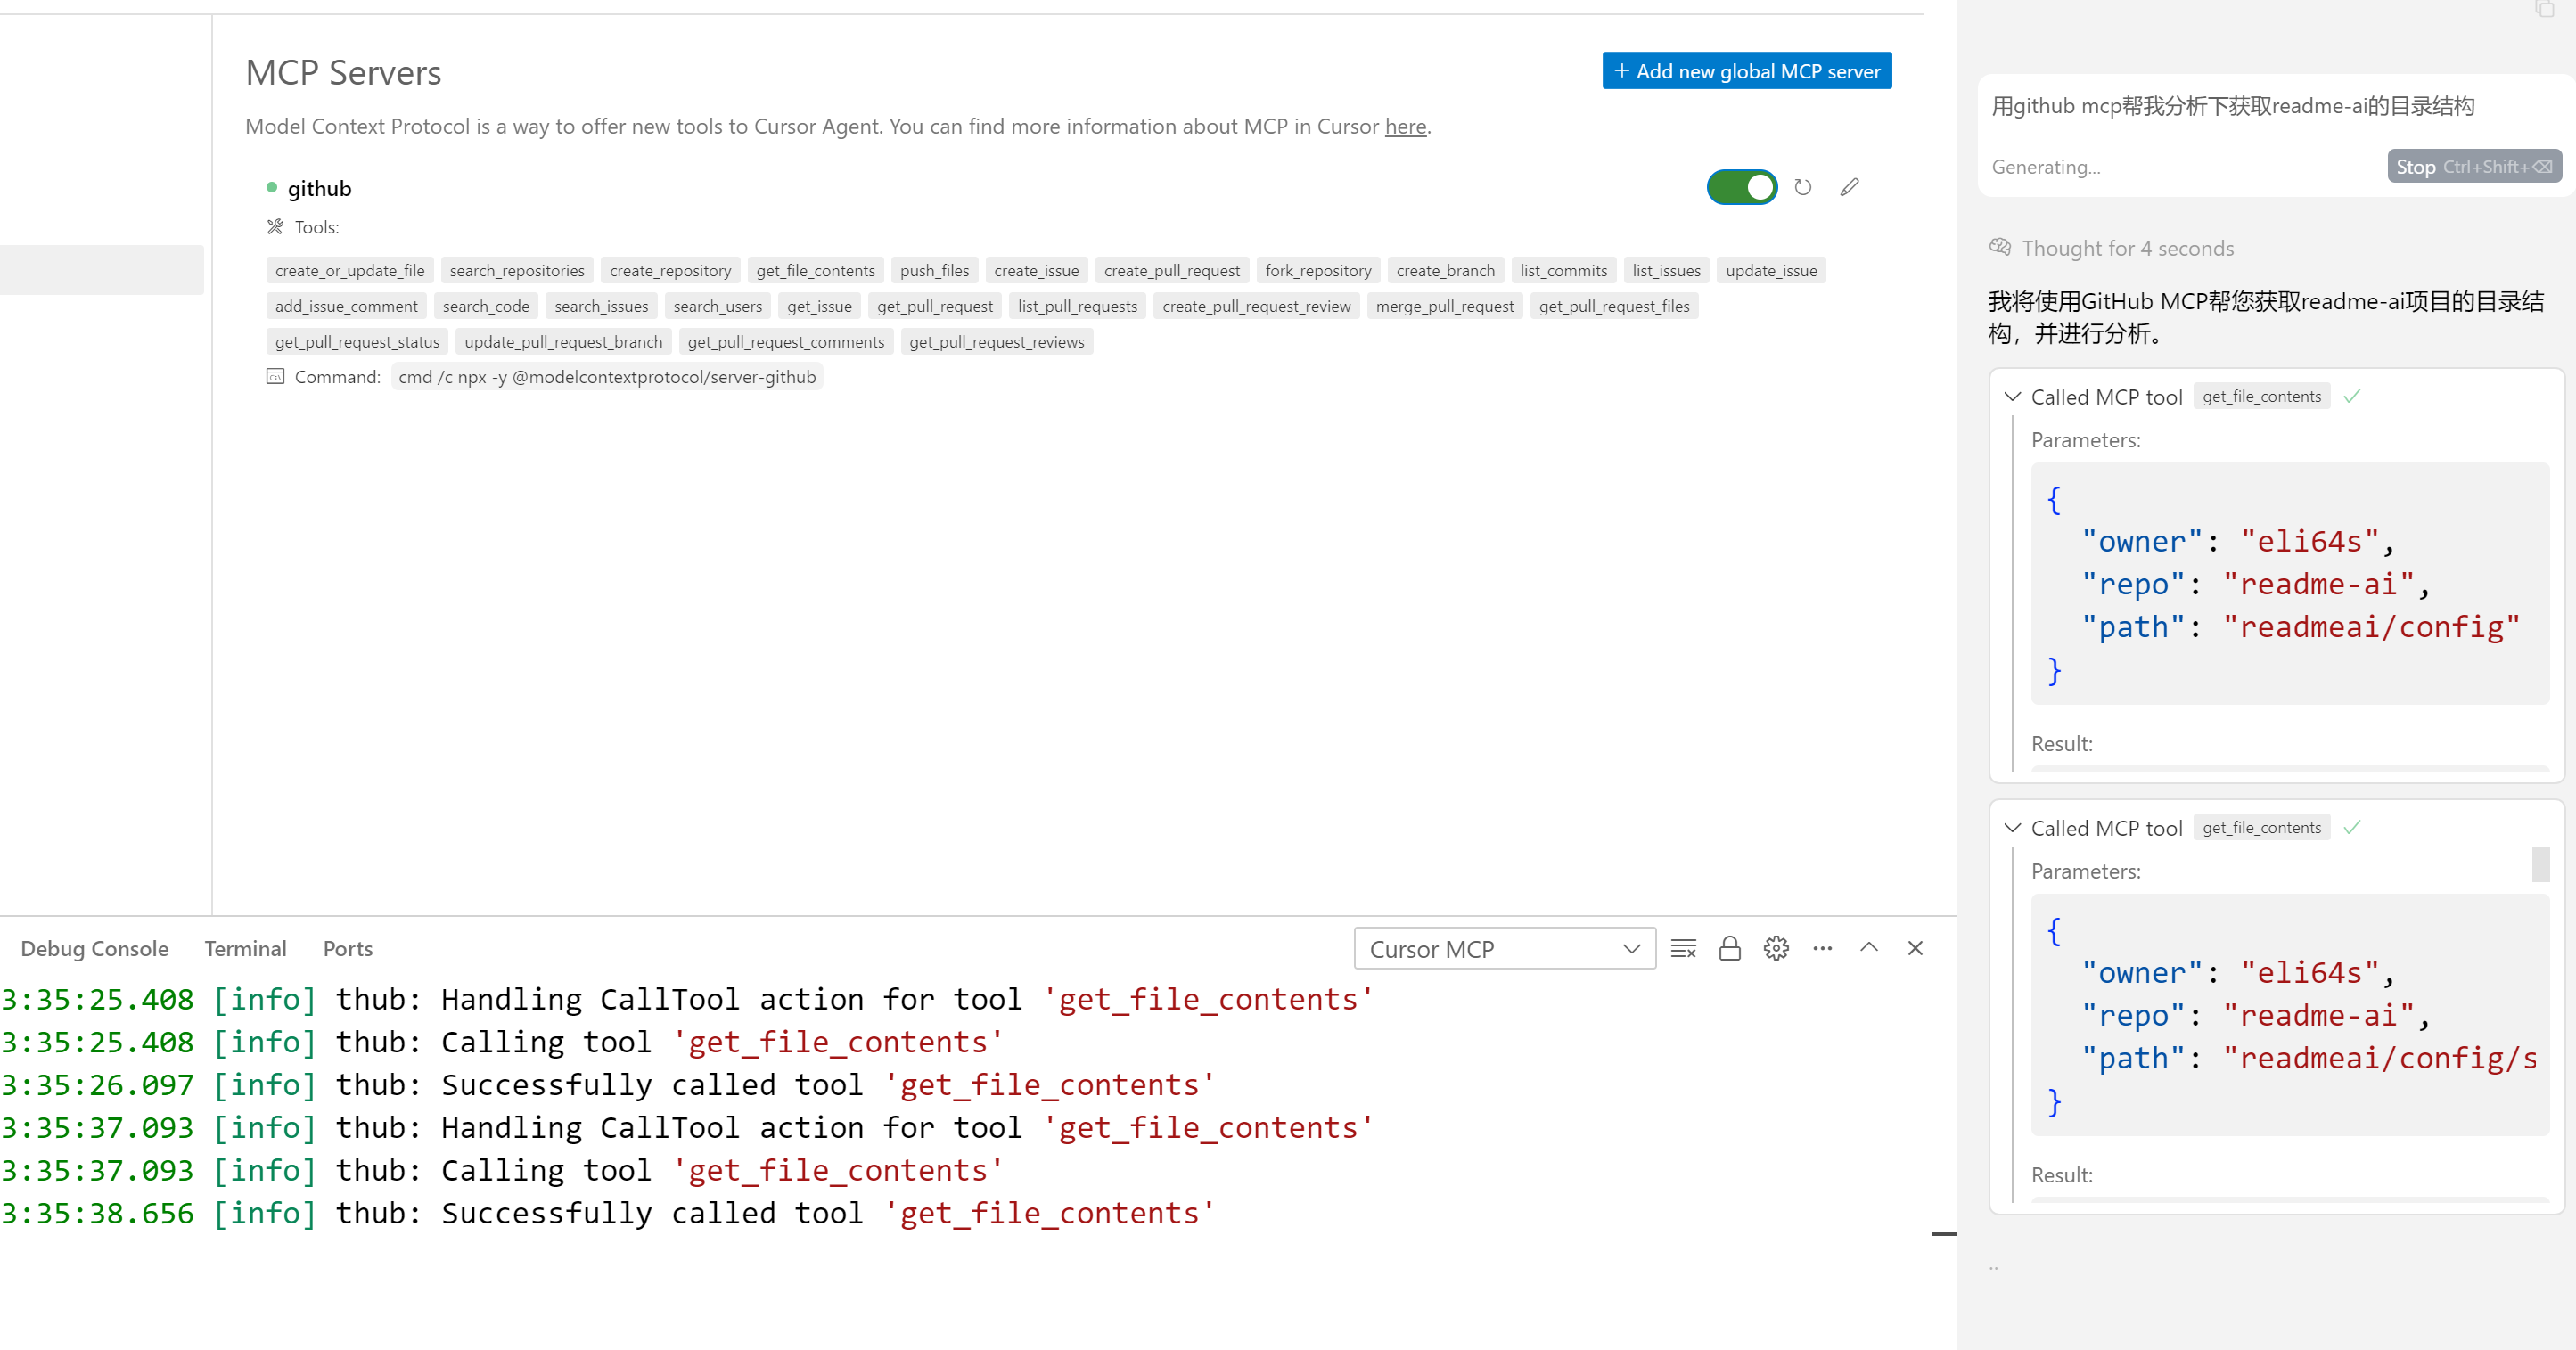
Task: Click Add new global MCP server
Action: [x=1746, y=71]
